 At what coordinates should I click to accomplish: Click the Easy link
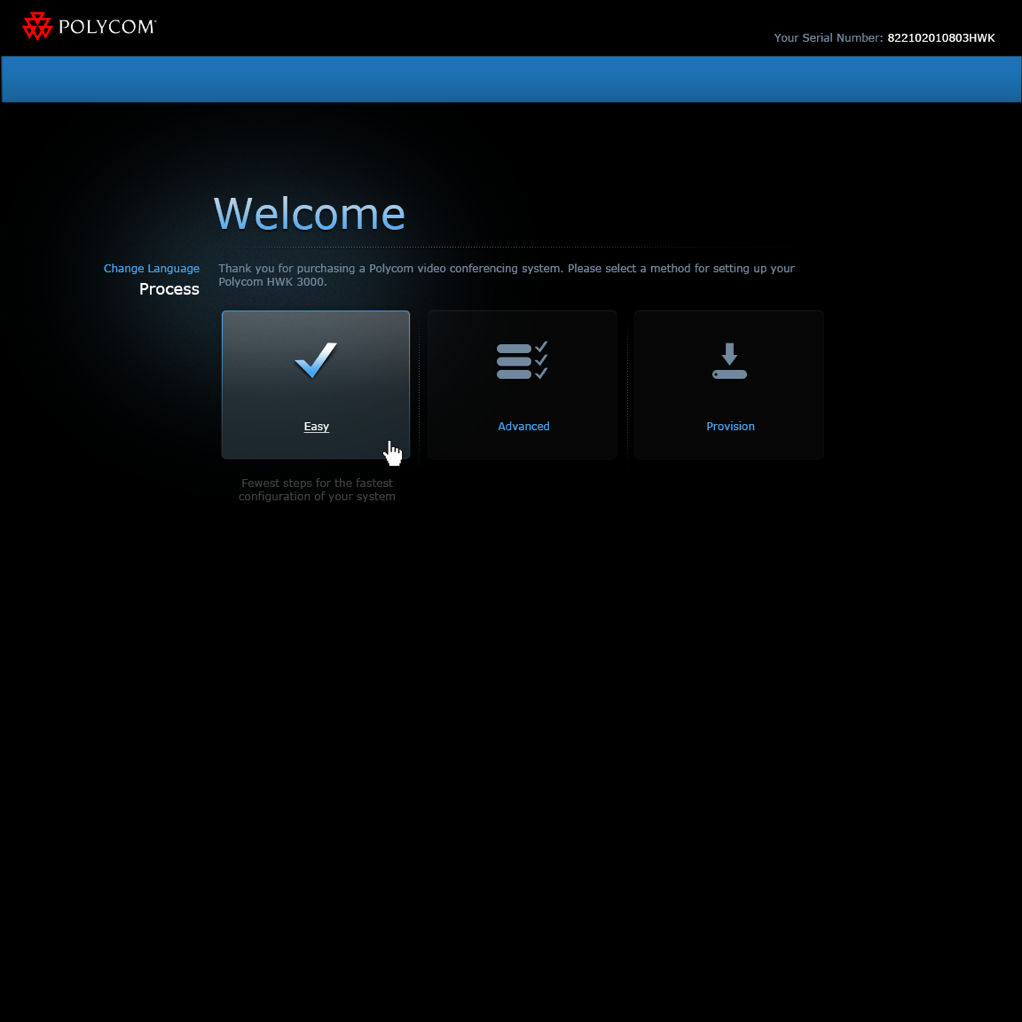(316, 426)
